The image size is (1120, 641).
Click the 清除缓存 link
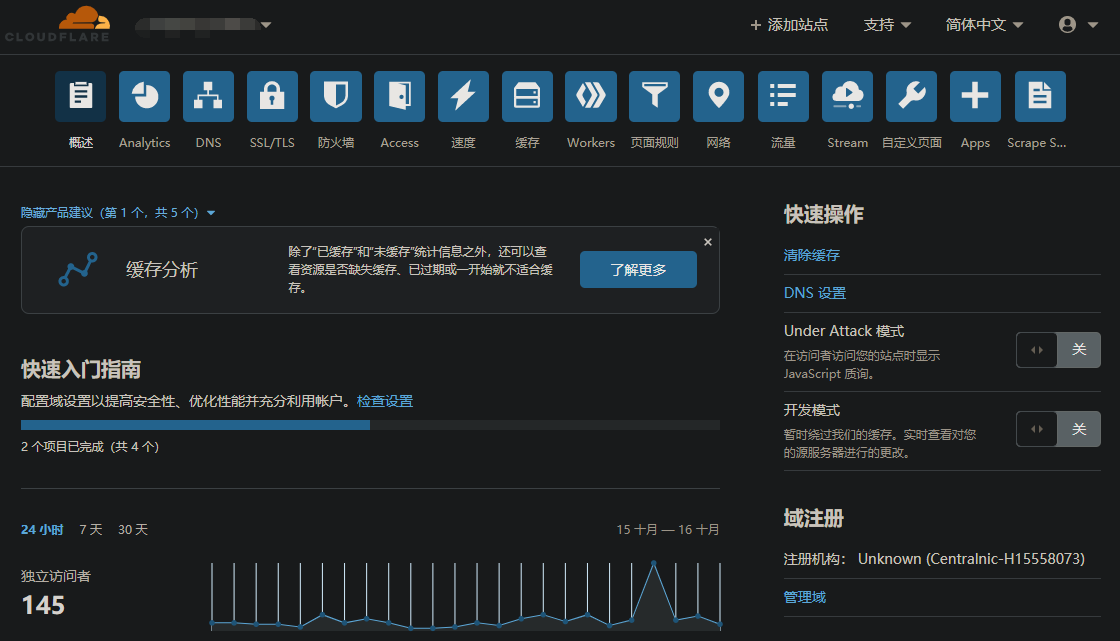click(811, 255)
